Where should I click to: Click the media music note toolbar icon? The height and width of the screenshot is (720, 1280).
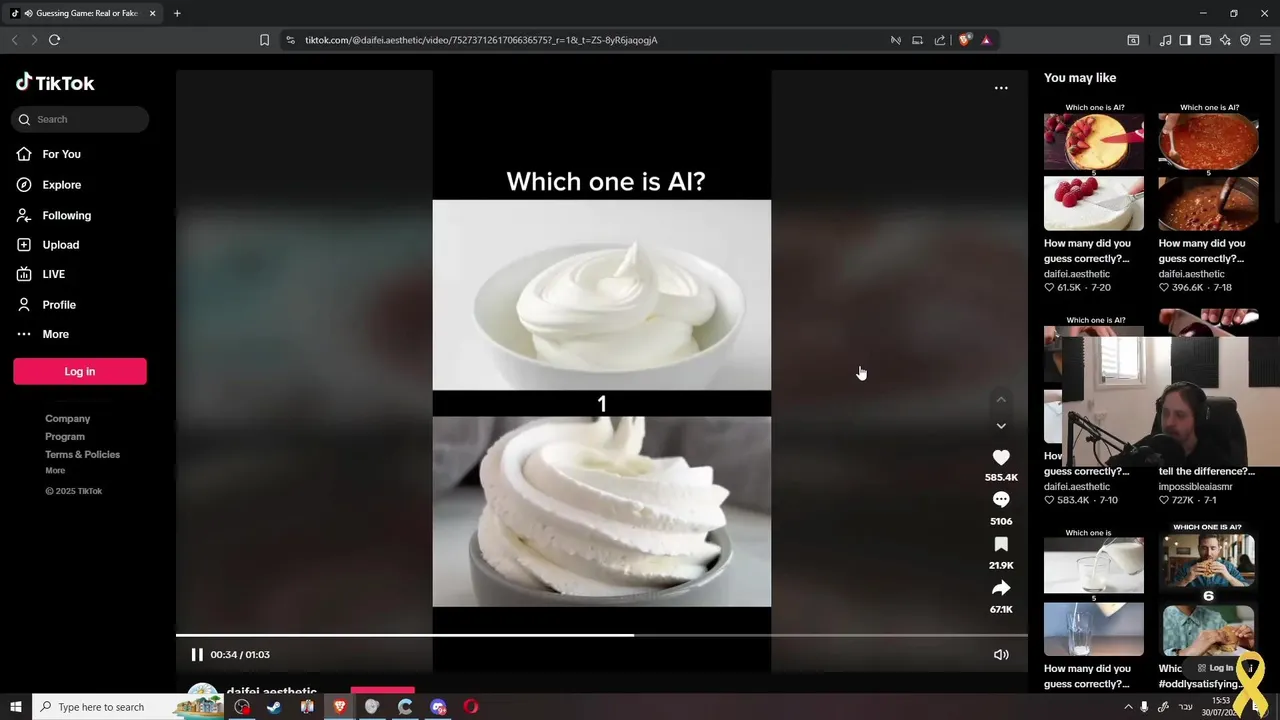pyautogui.click(x=1165, y=40)
